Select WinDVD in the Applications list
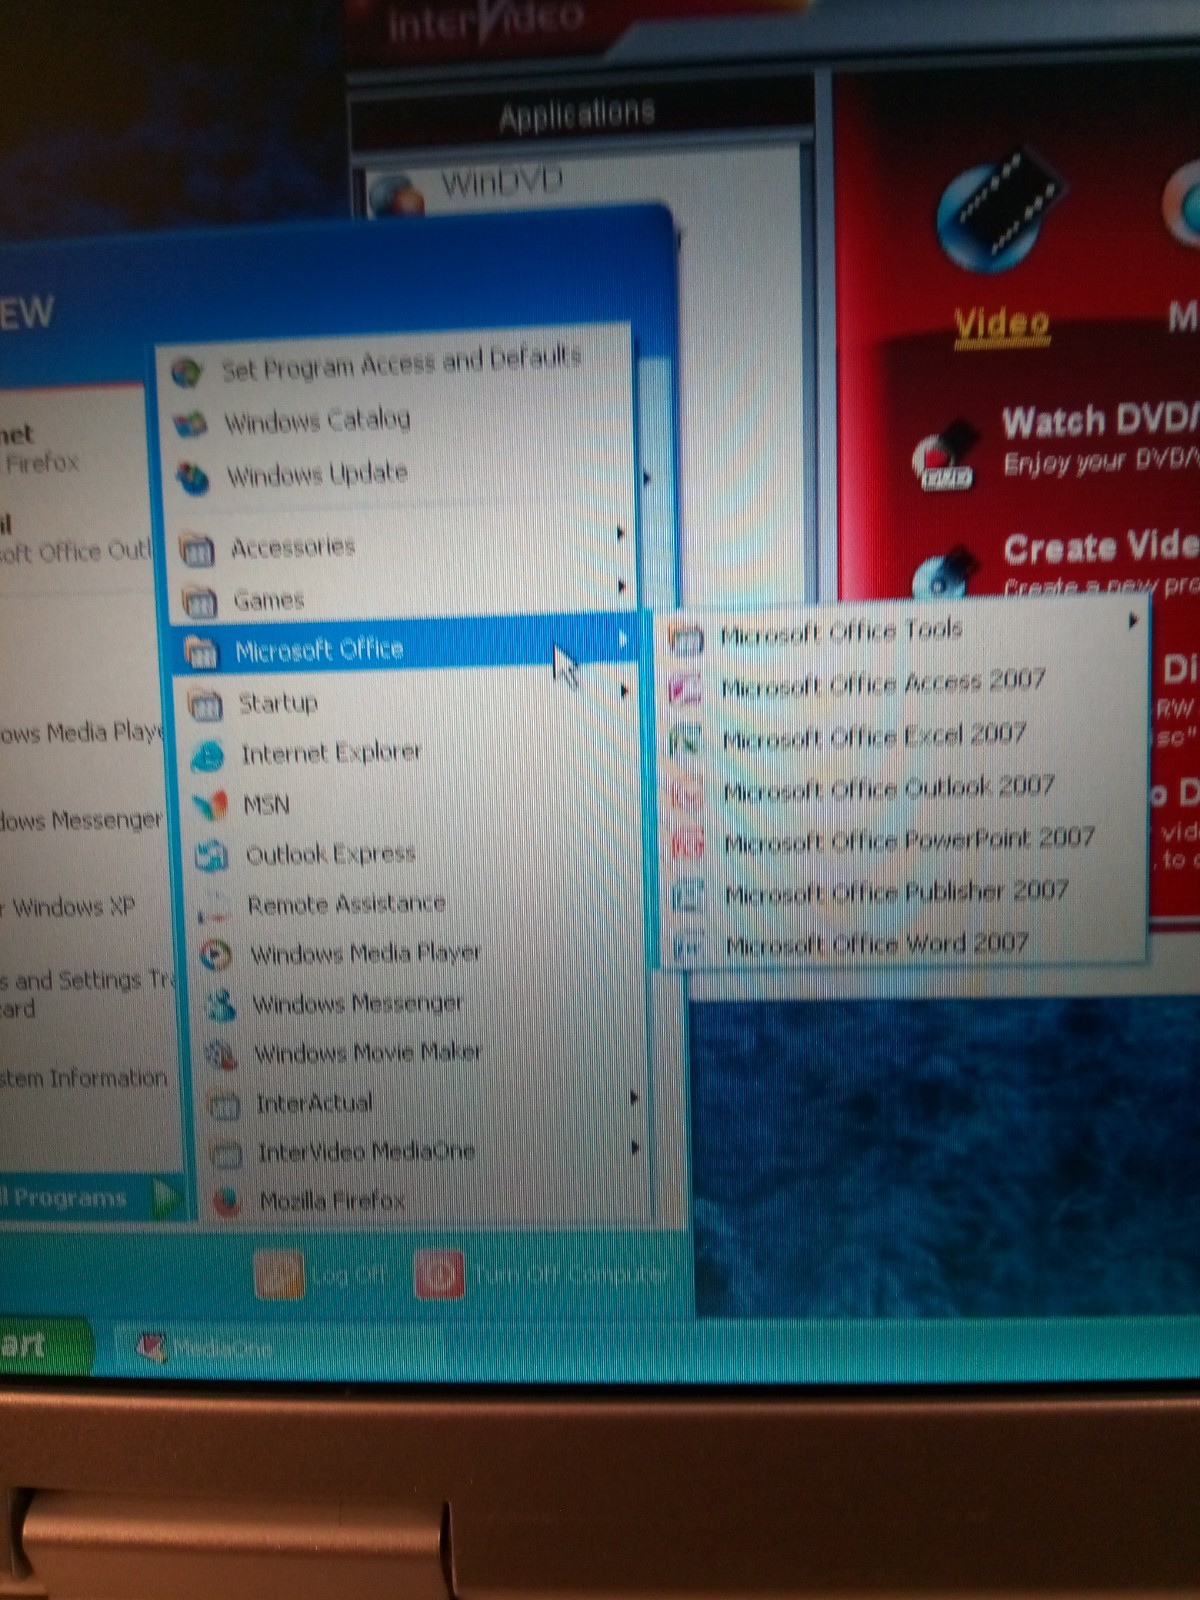 click(x=500, y=183)
